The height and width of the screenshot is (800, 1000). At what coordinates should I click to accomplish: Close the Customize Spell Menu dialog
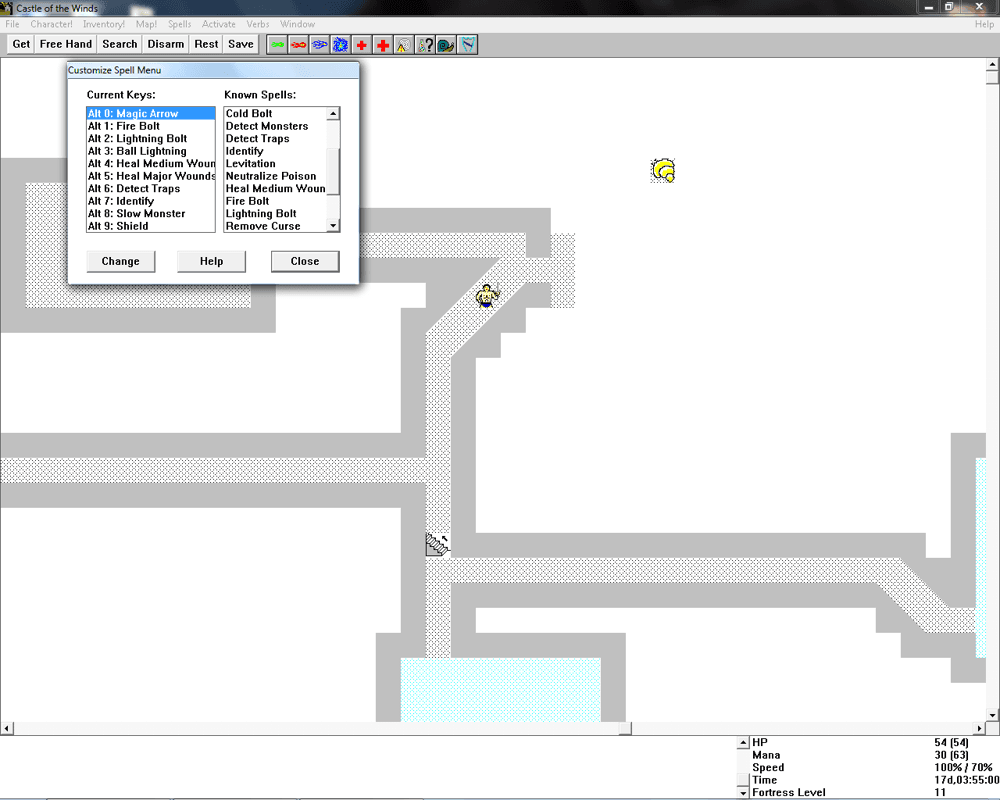tap(305, 262)
